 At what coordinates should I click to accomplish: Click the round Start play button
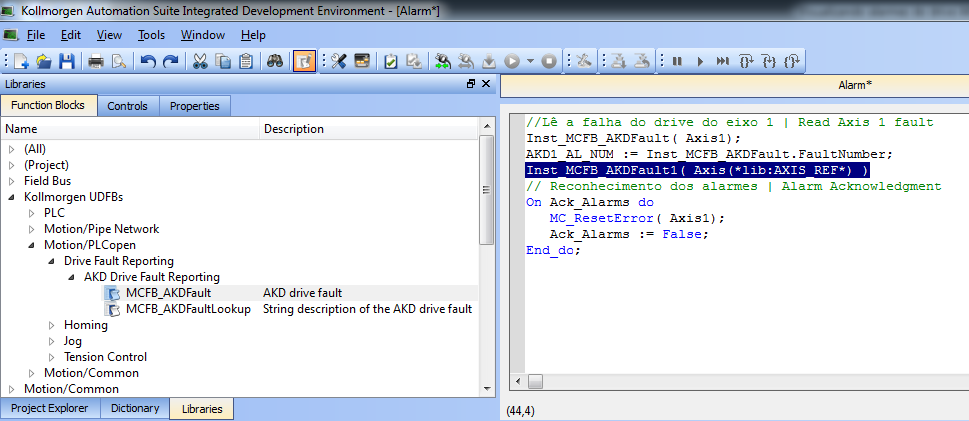[512, 61]
